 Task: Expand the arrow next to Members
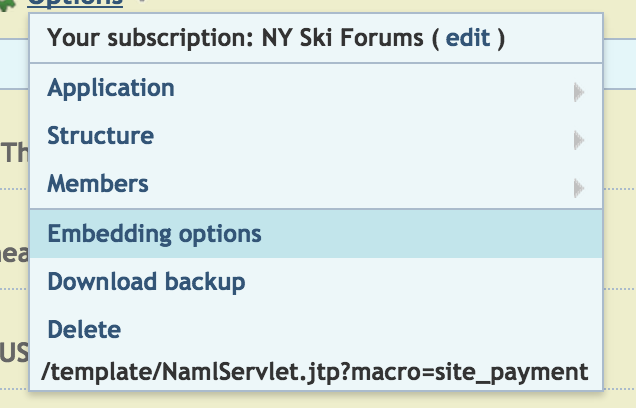578,187
